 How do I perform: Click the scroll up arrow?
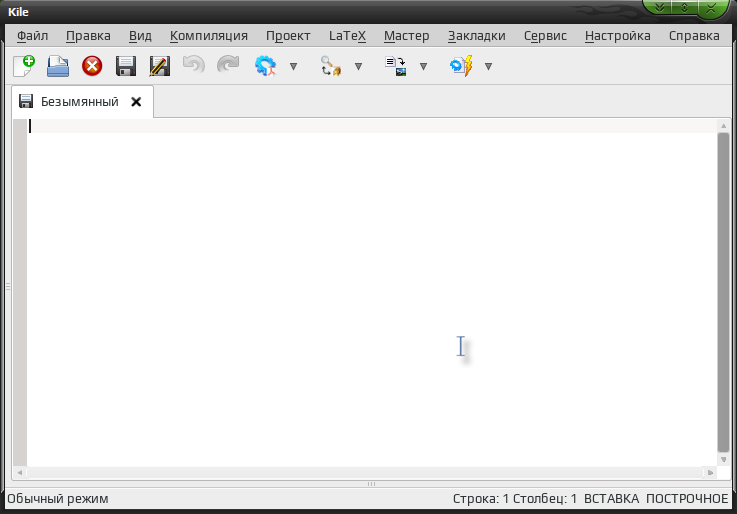(x=723, y=125)
